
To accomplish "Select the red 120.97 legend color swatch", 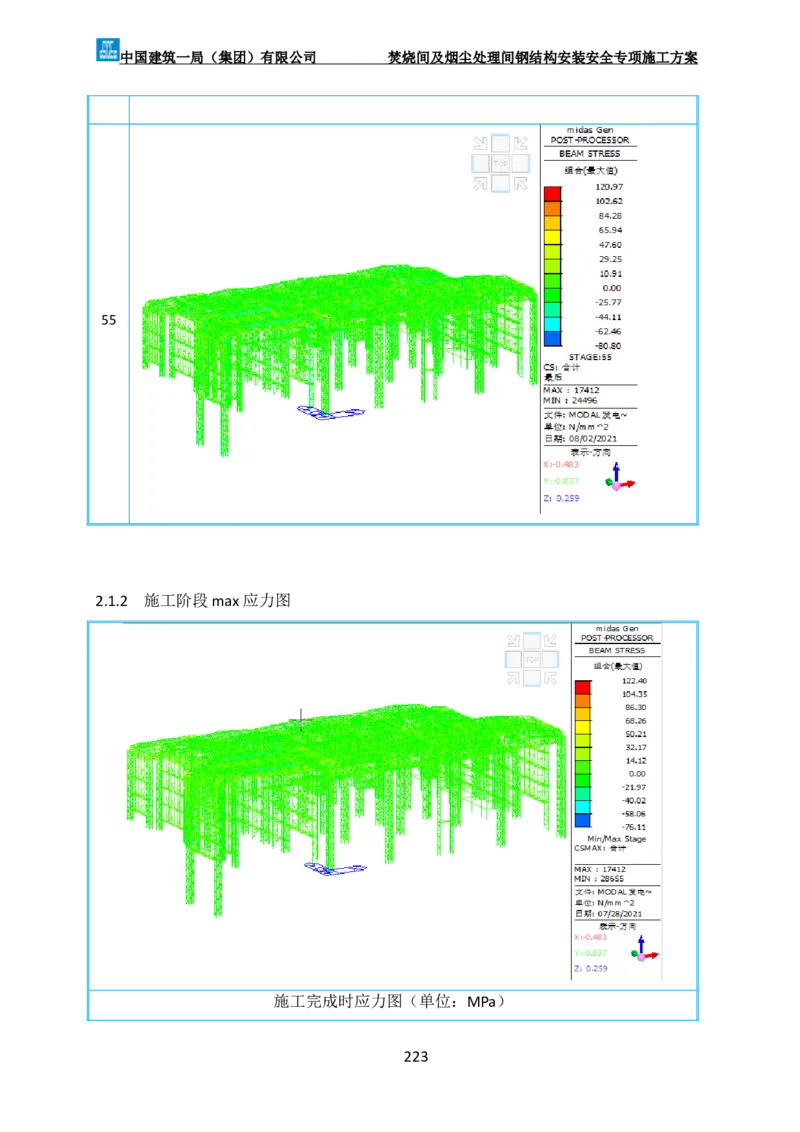I will [552, 194].
